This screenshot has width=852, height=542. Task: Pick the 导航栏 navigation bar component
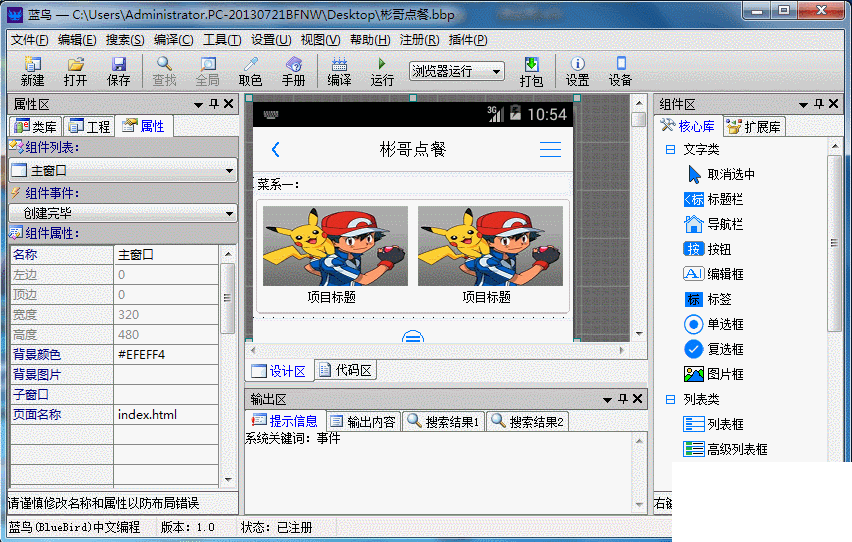click(x=713, y=225)
